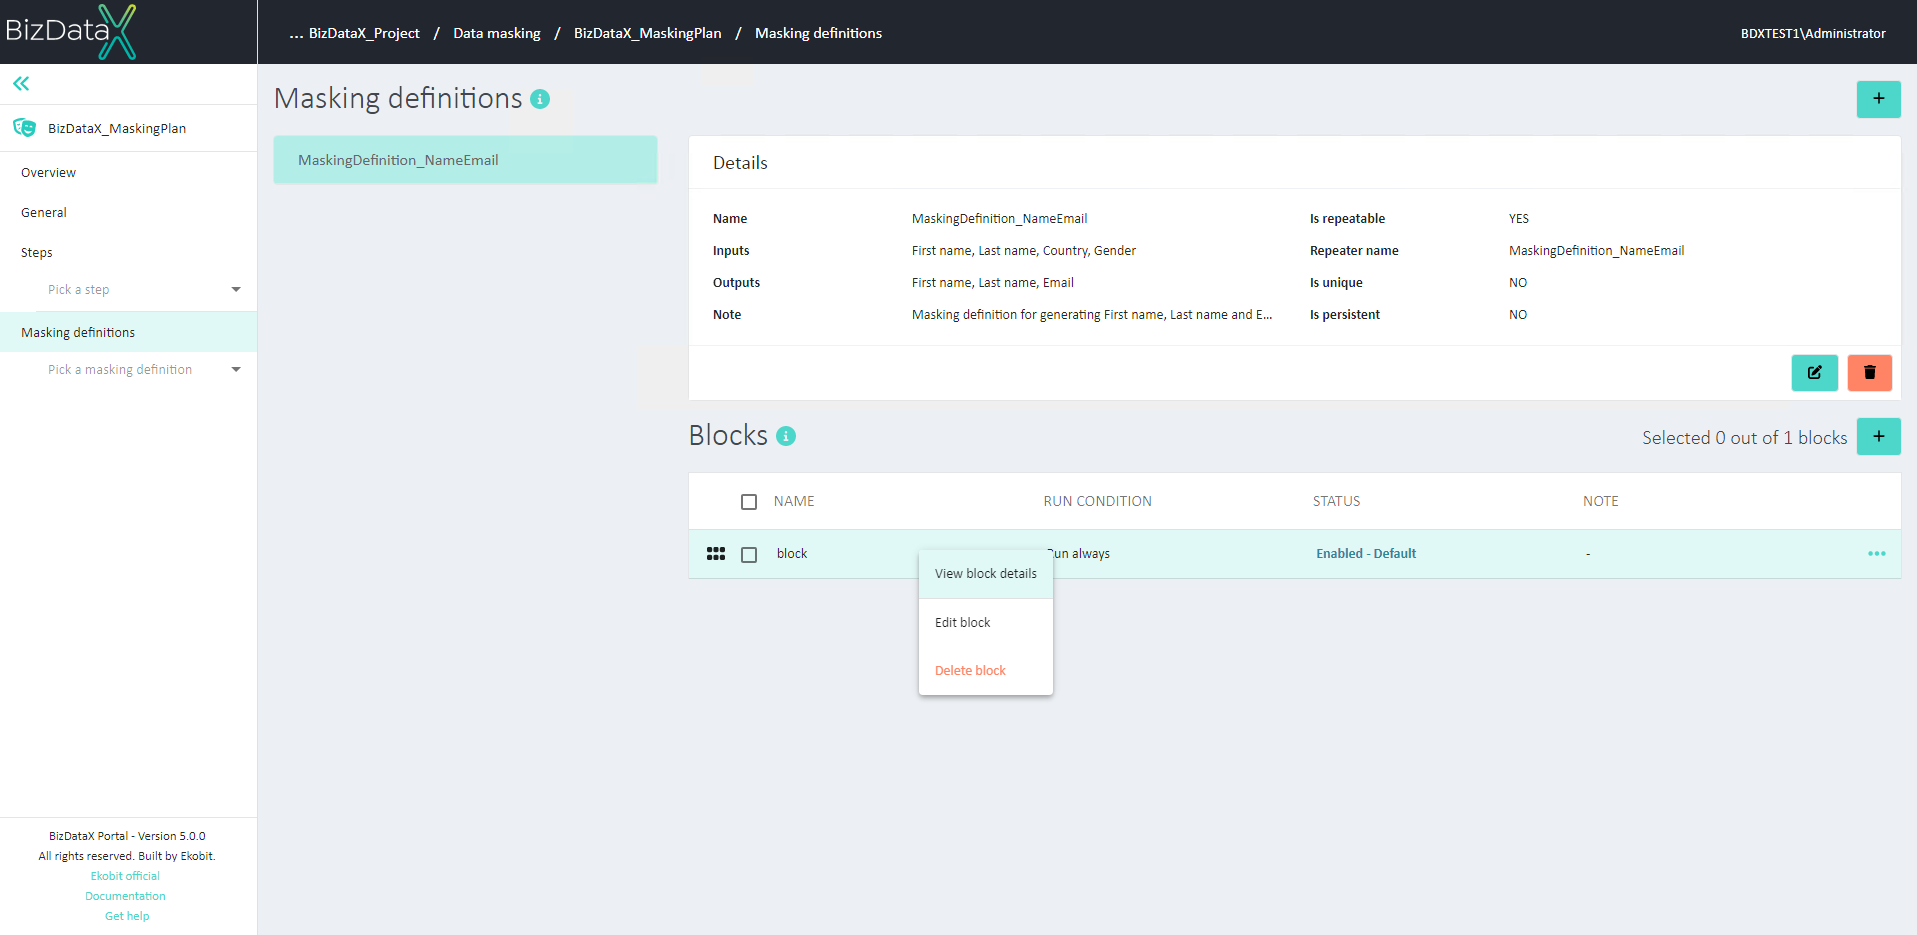Go to the Data masking breadcrumb
Screen dimensions: 1917x935
point(497,33)
